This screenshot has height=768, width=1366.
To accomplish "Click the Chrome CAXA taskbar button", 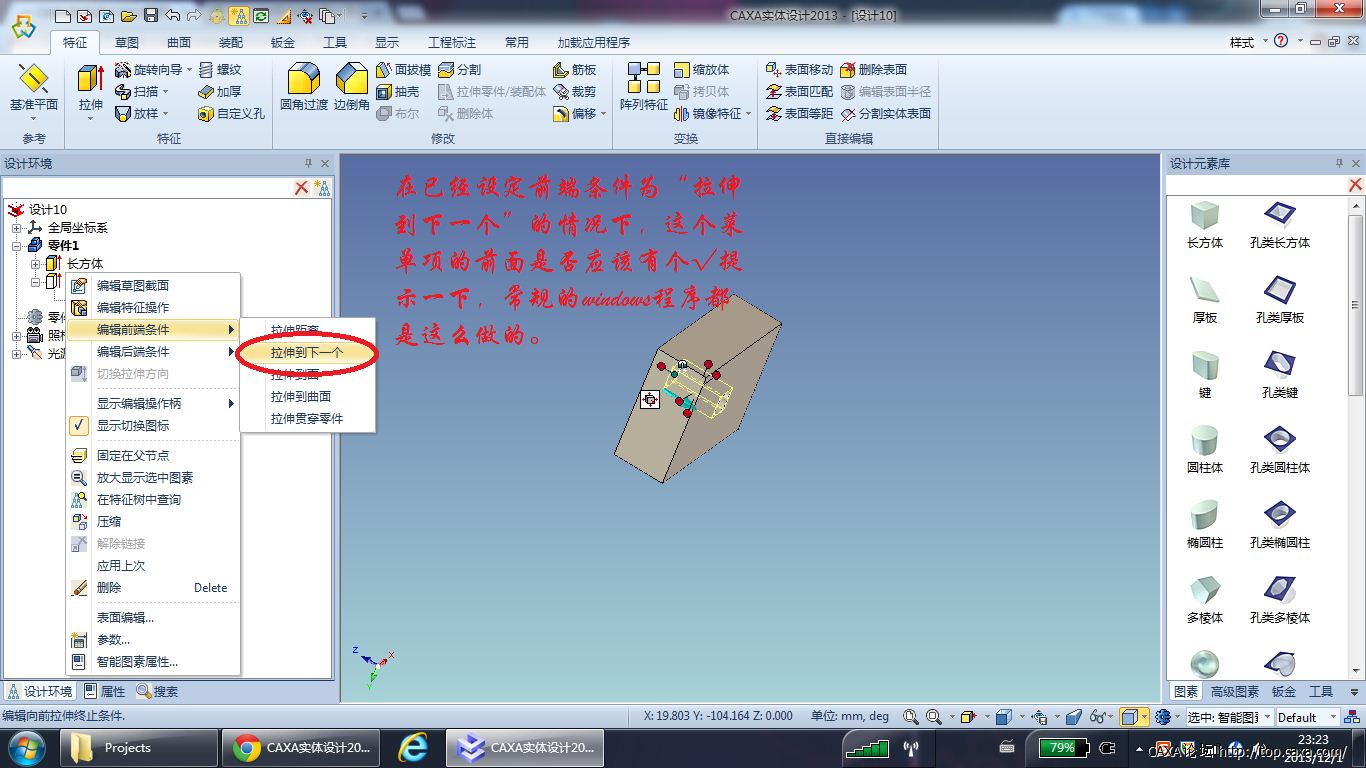I will tap(300, 747).
